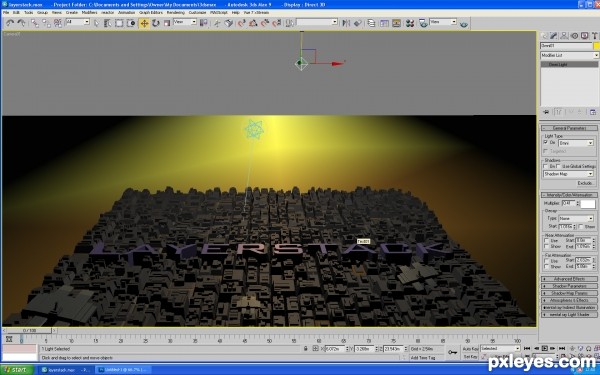Open the Material Editor icon
Image resolution: width=600 pixels, height=375 pixels.
(x=410, y=23)
